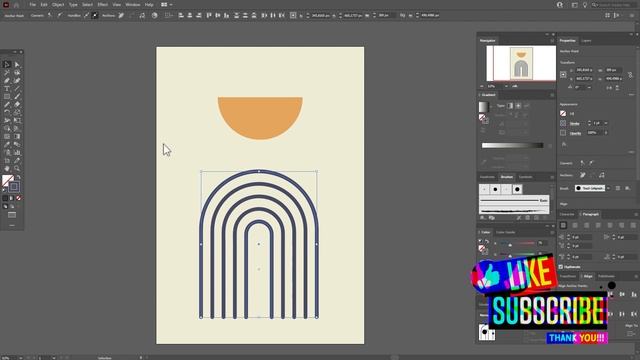This screenshot has height=360, width=640.
Task: Click the first Convert anchor icon in Properties
Action: tap(582, 163)
